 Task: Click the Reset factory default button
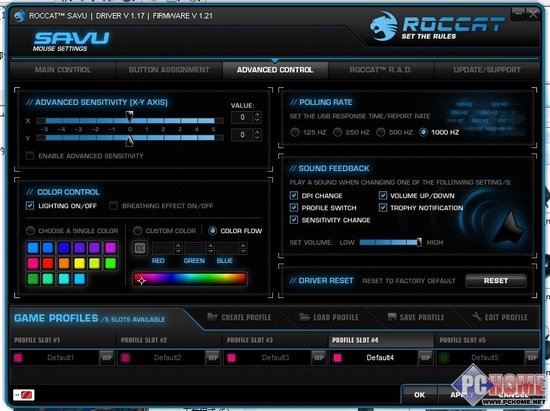[496, 281]
